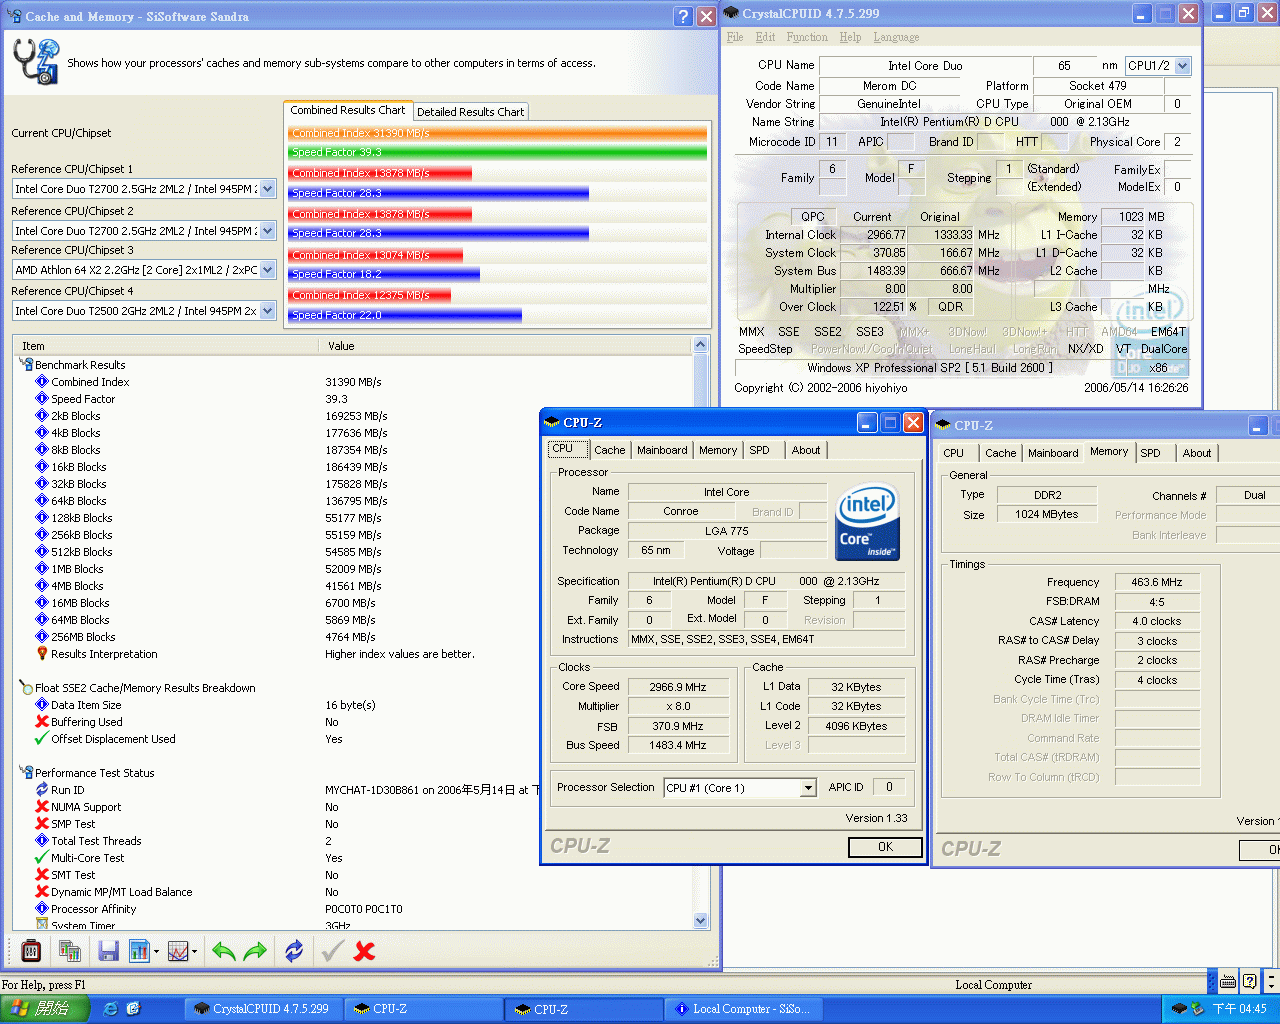
Task: Open the Language menu in CrystalCPUID
Action: point(896,37)
